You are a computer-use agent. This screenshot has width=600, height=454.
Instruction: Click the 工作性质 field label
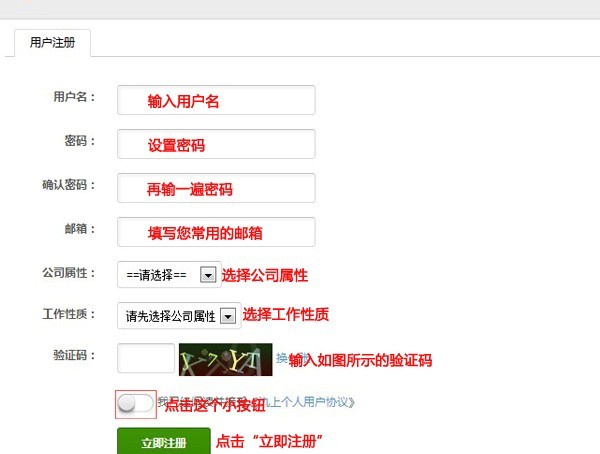click(68, 314)
